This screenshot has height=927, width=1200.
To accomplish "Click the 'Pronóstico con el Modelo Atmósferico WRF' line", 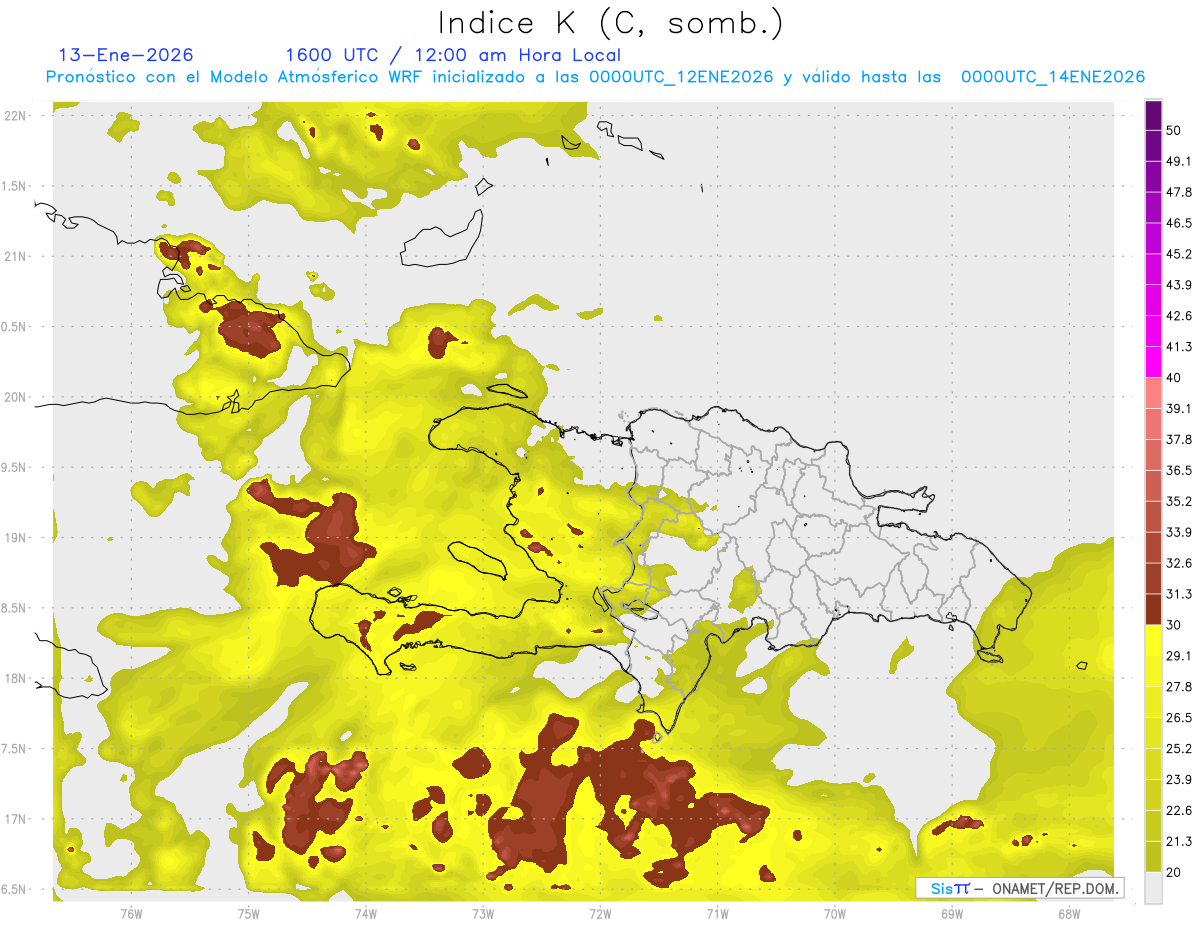I will [595, 77].
